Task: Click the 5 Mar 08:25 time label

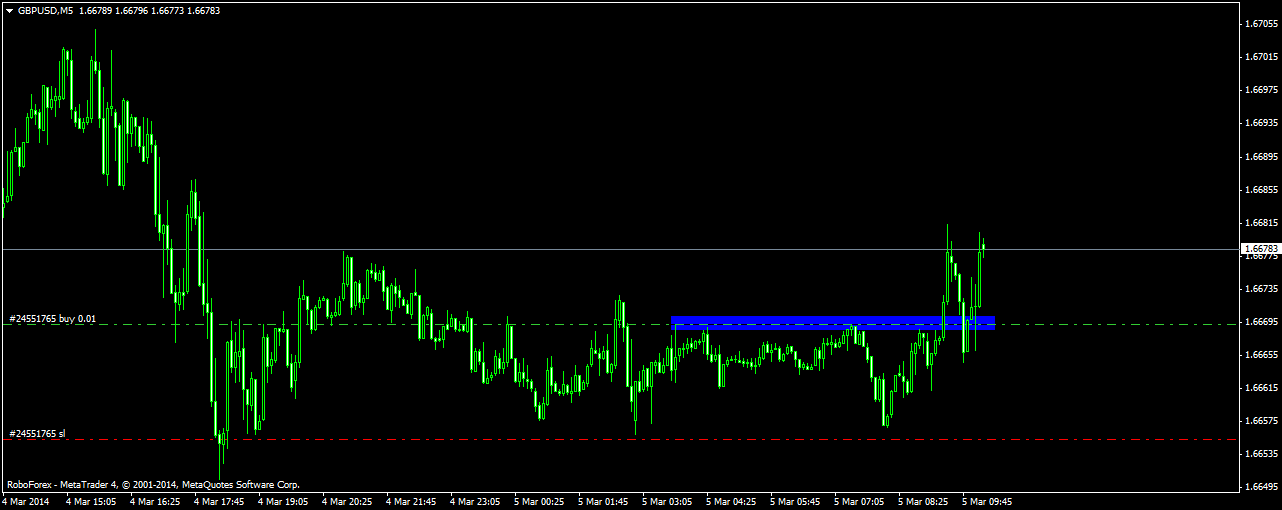Action: (x=924, y=501)
